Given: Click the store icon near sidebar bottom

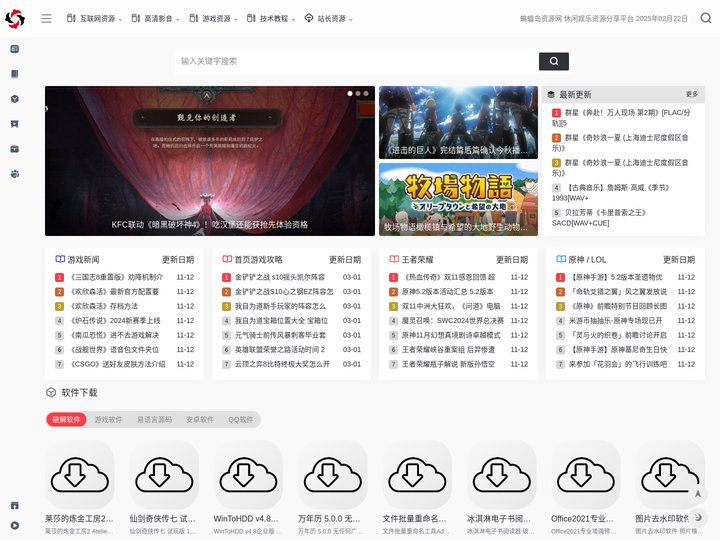Looking at the screenshot, I should (x=15, y=505).
